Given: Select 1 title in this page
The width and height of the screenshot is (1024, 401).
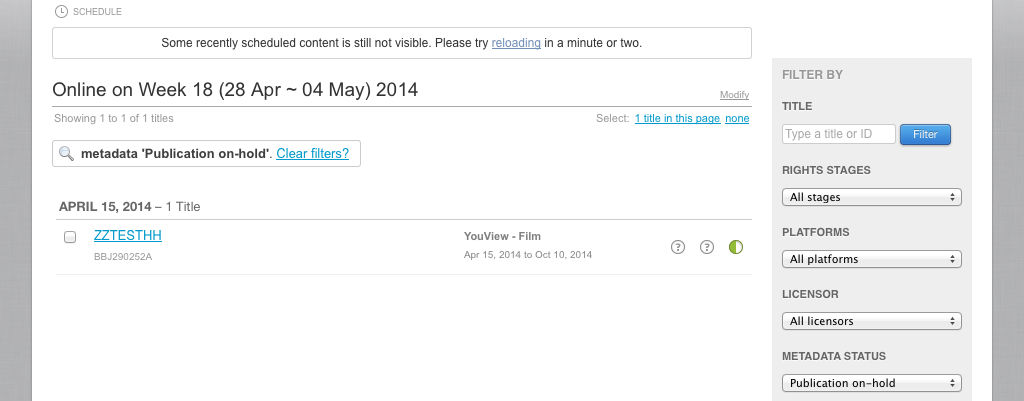Looking at the screenshot, I should click(677, 118).
